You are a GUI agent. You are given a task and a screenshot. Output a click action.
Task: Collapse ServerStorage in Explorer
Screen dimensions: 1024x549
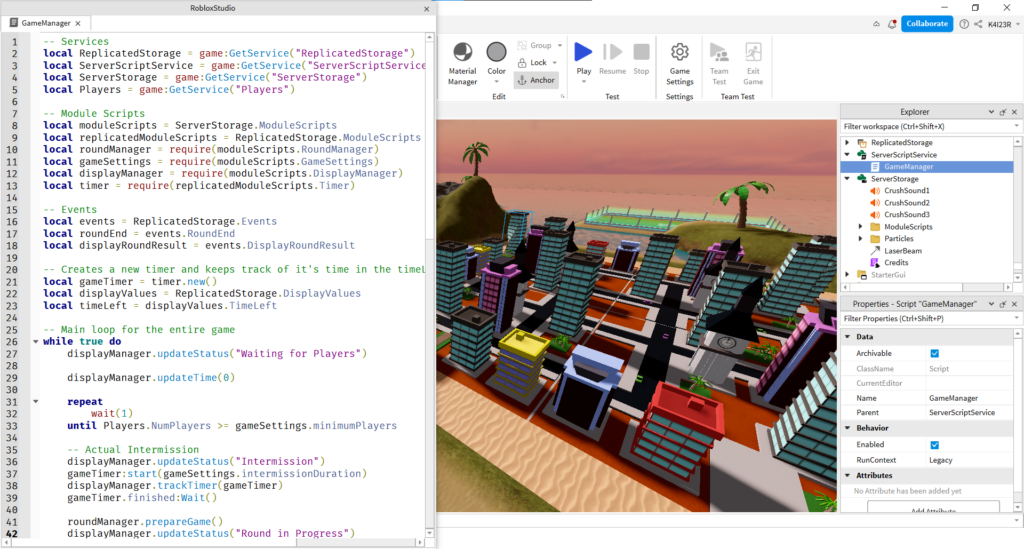coord(847,178)
